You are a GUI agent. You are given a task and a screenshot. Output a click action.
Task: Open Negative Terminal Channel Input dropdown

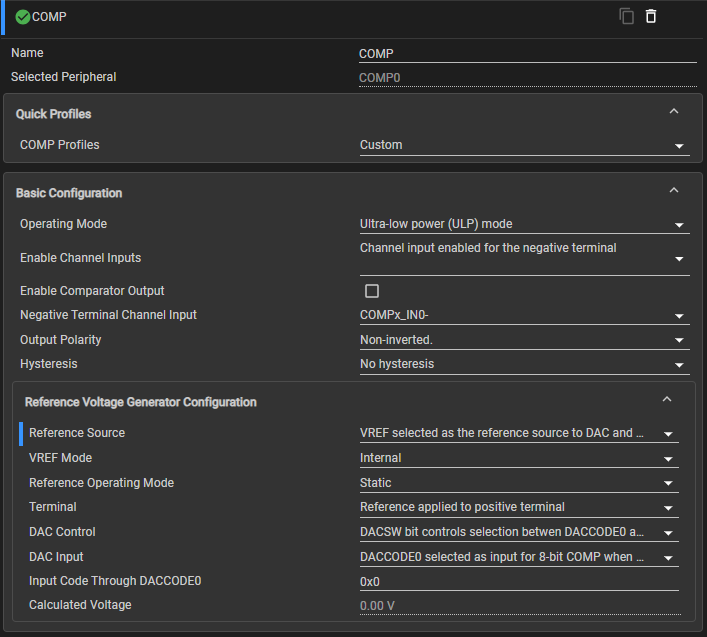tap(524, 315)
